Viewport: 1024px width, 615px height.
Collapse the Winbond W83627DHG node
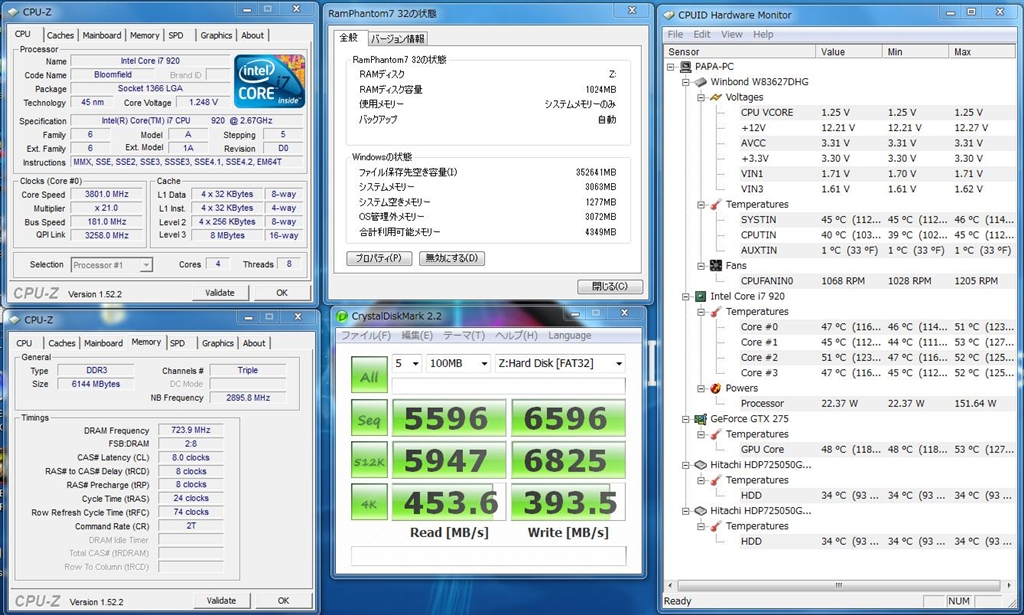pos(686,82)
